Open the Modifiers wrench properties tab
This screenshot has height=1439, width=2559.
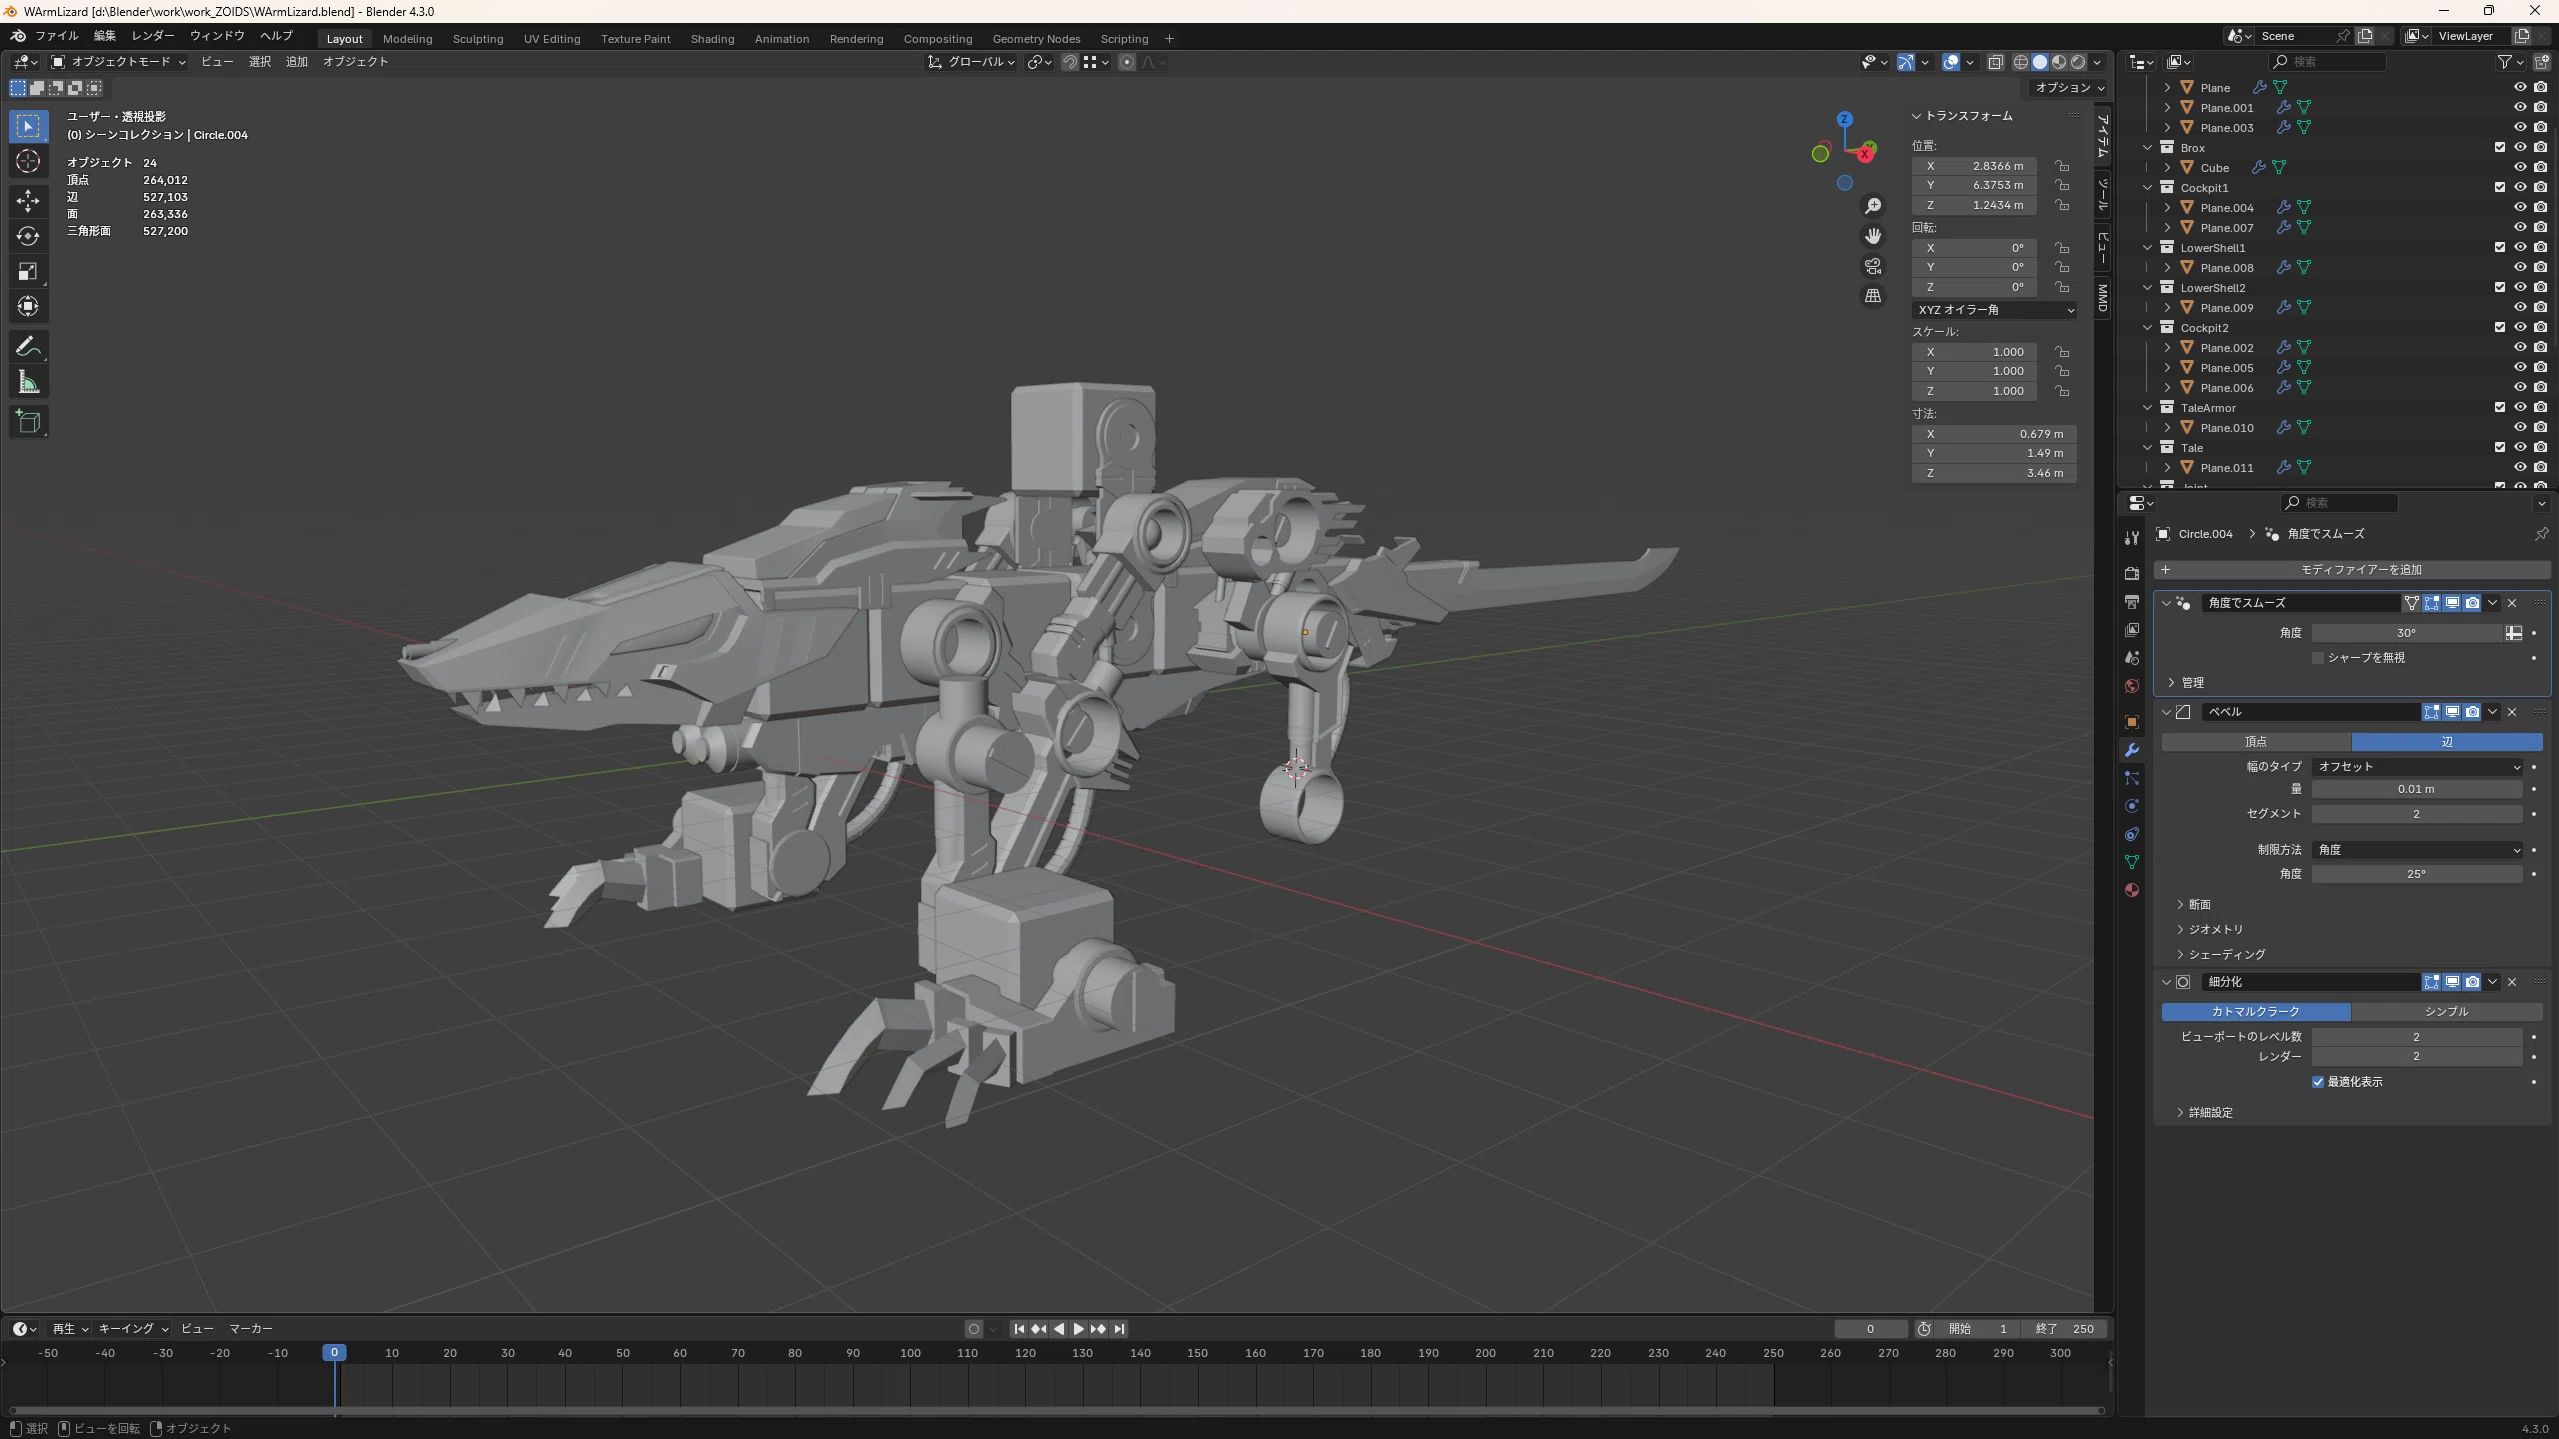point(2131,750)
